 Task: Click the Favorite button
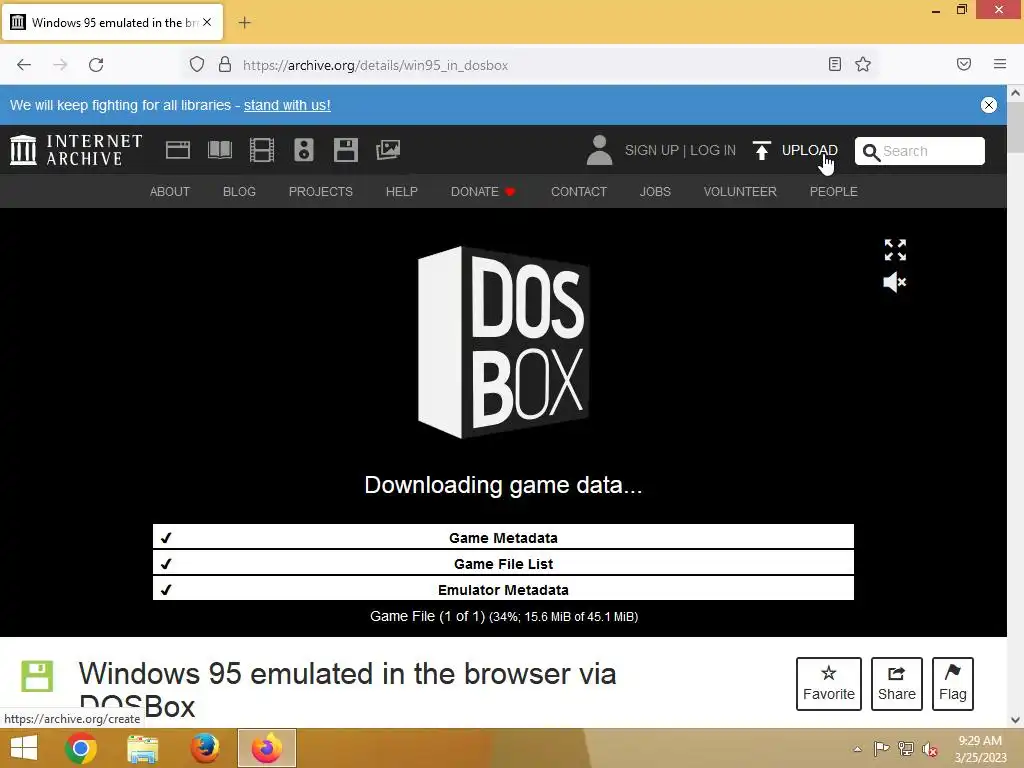coord(829,684)
